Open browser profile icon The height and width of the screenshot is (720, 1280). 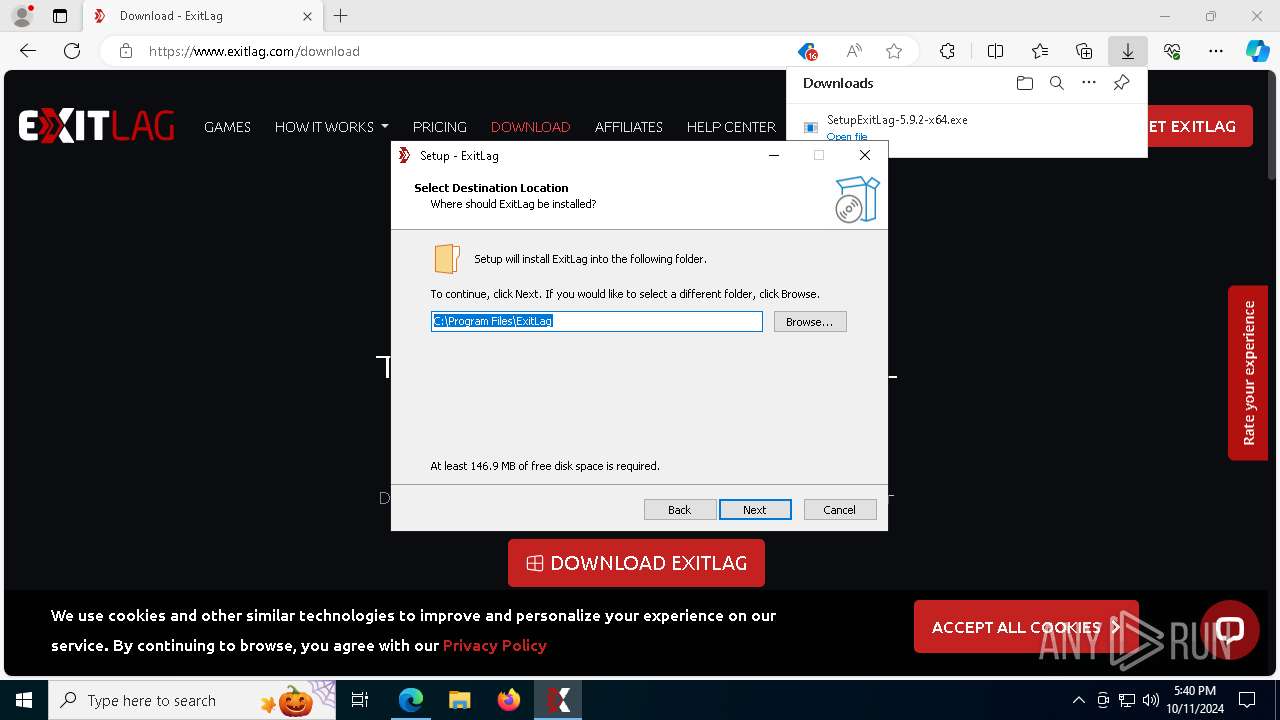coord(21,16)
